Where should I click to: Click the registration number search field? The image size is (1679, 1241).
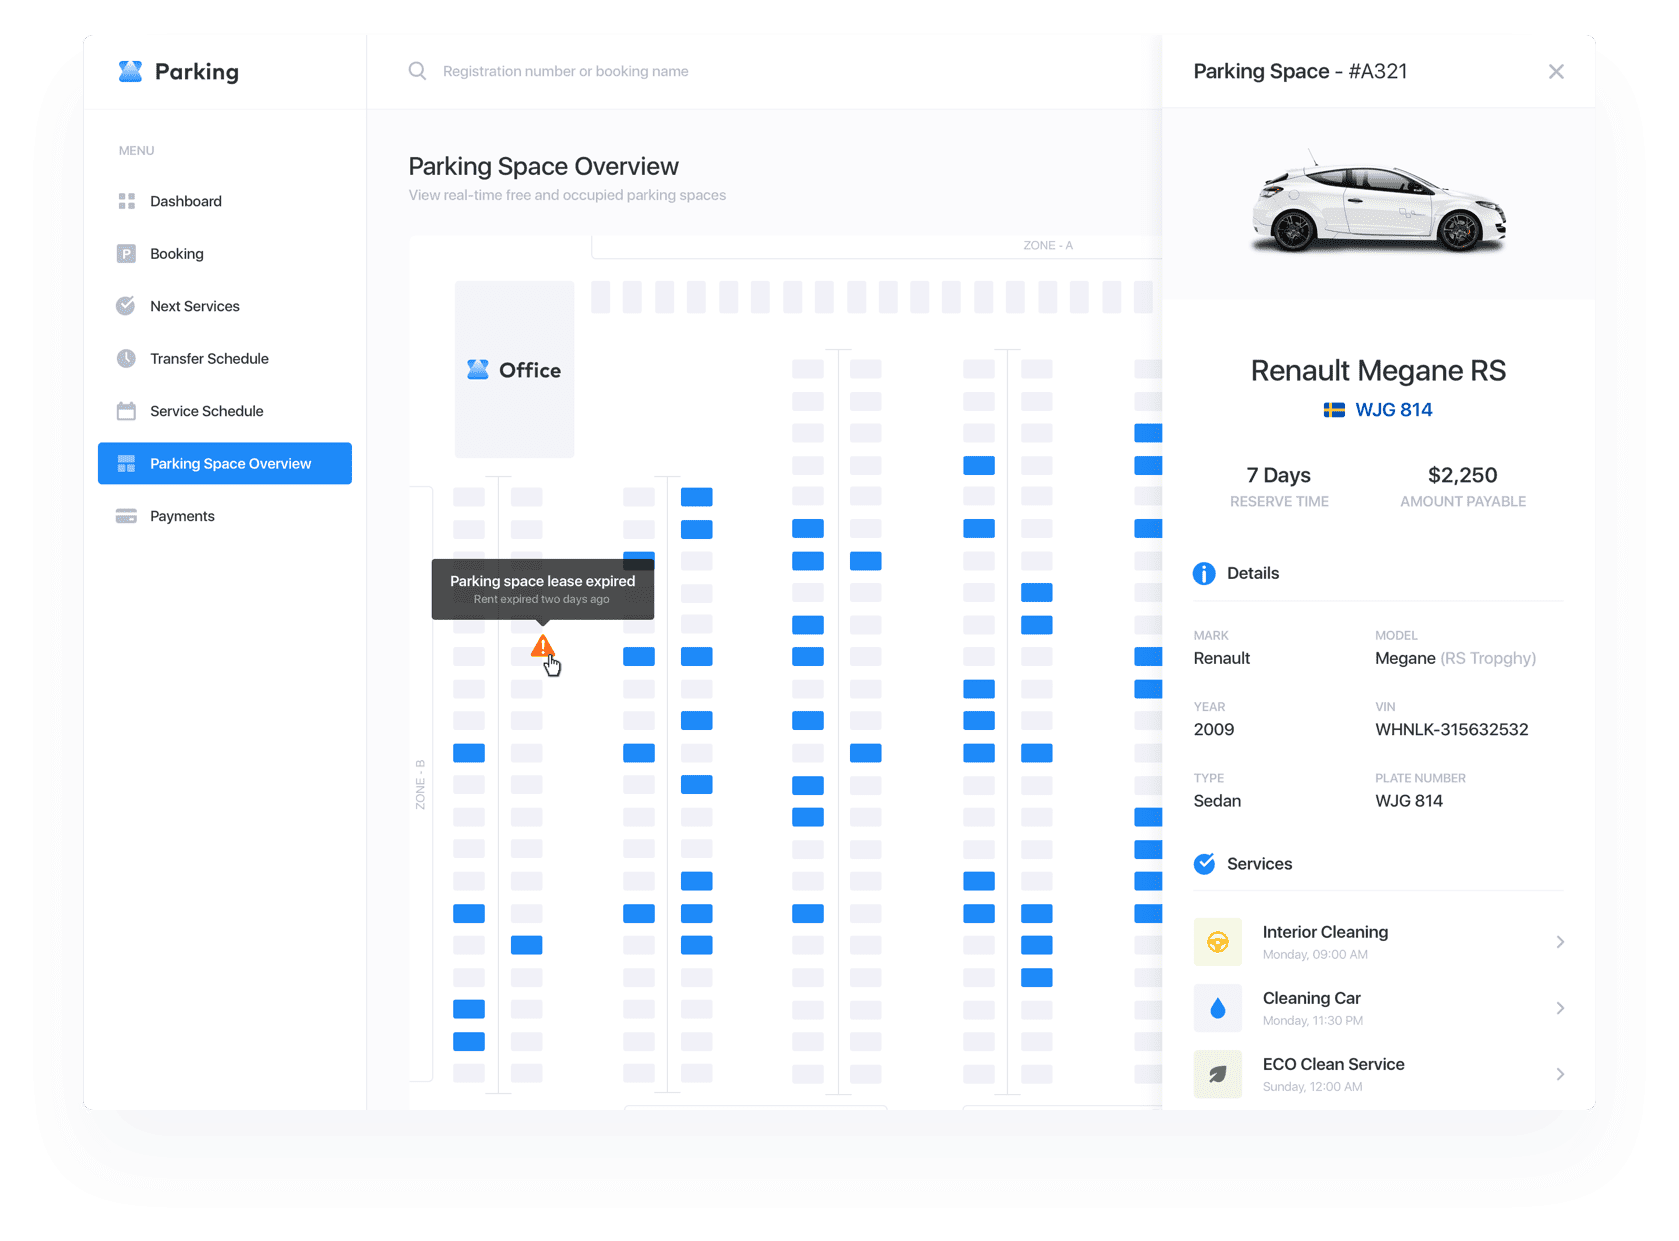566,71
